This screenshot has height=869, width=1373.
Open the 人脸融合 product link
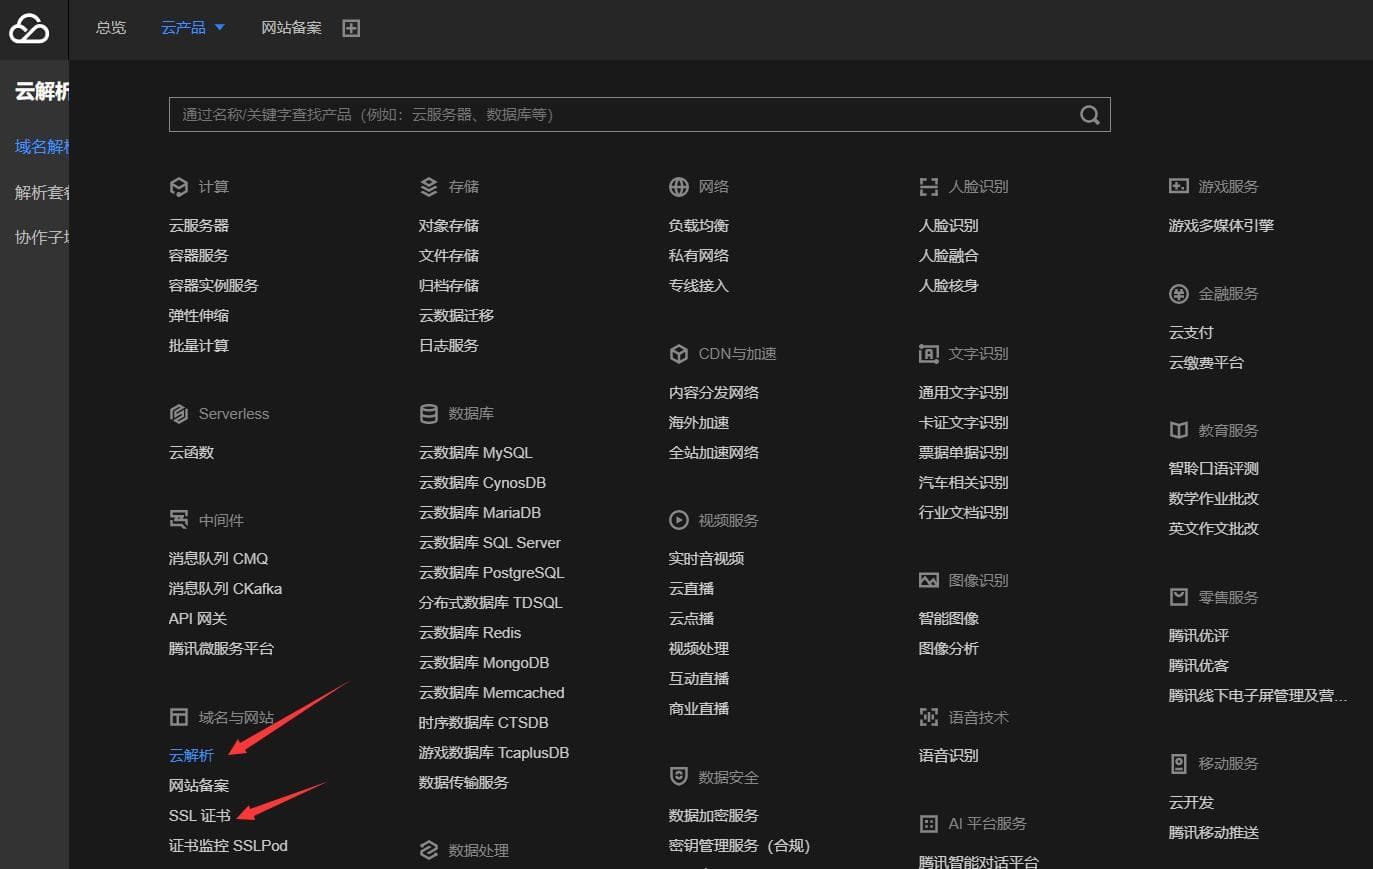pyautogui.click(x=949, y=256)
